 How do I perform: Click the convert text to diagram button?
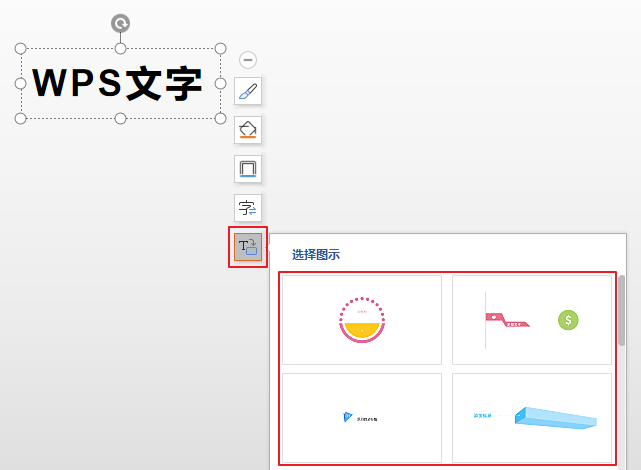248,247
